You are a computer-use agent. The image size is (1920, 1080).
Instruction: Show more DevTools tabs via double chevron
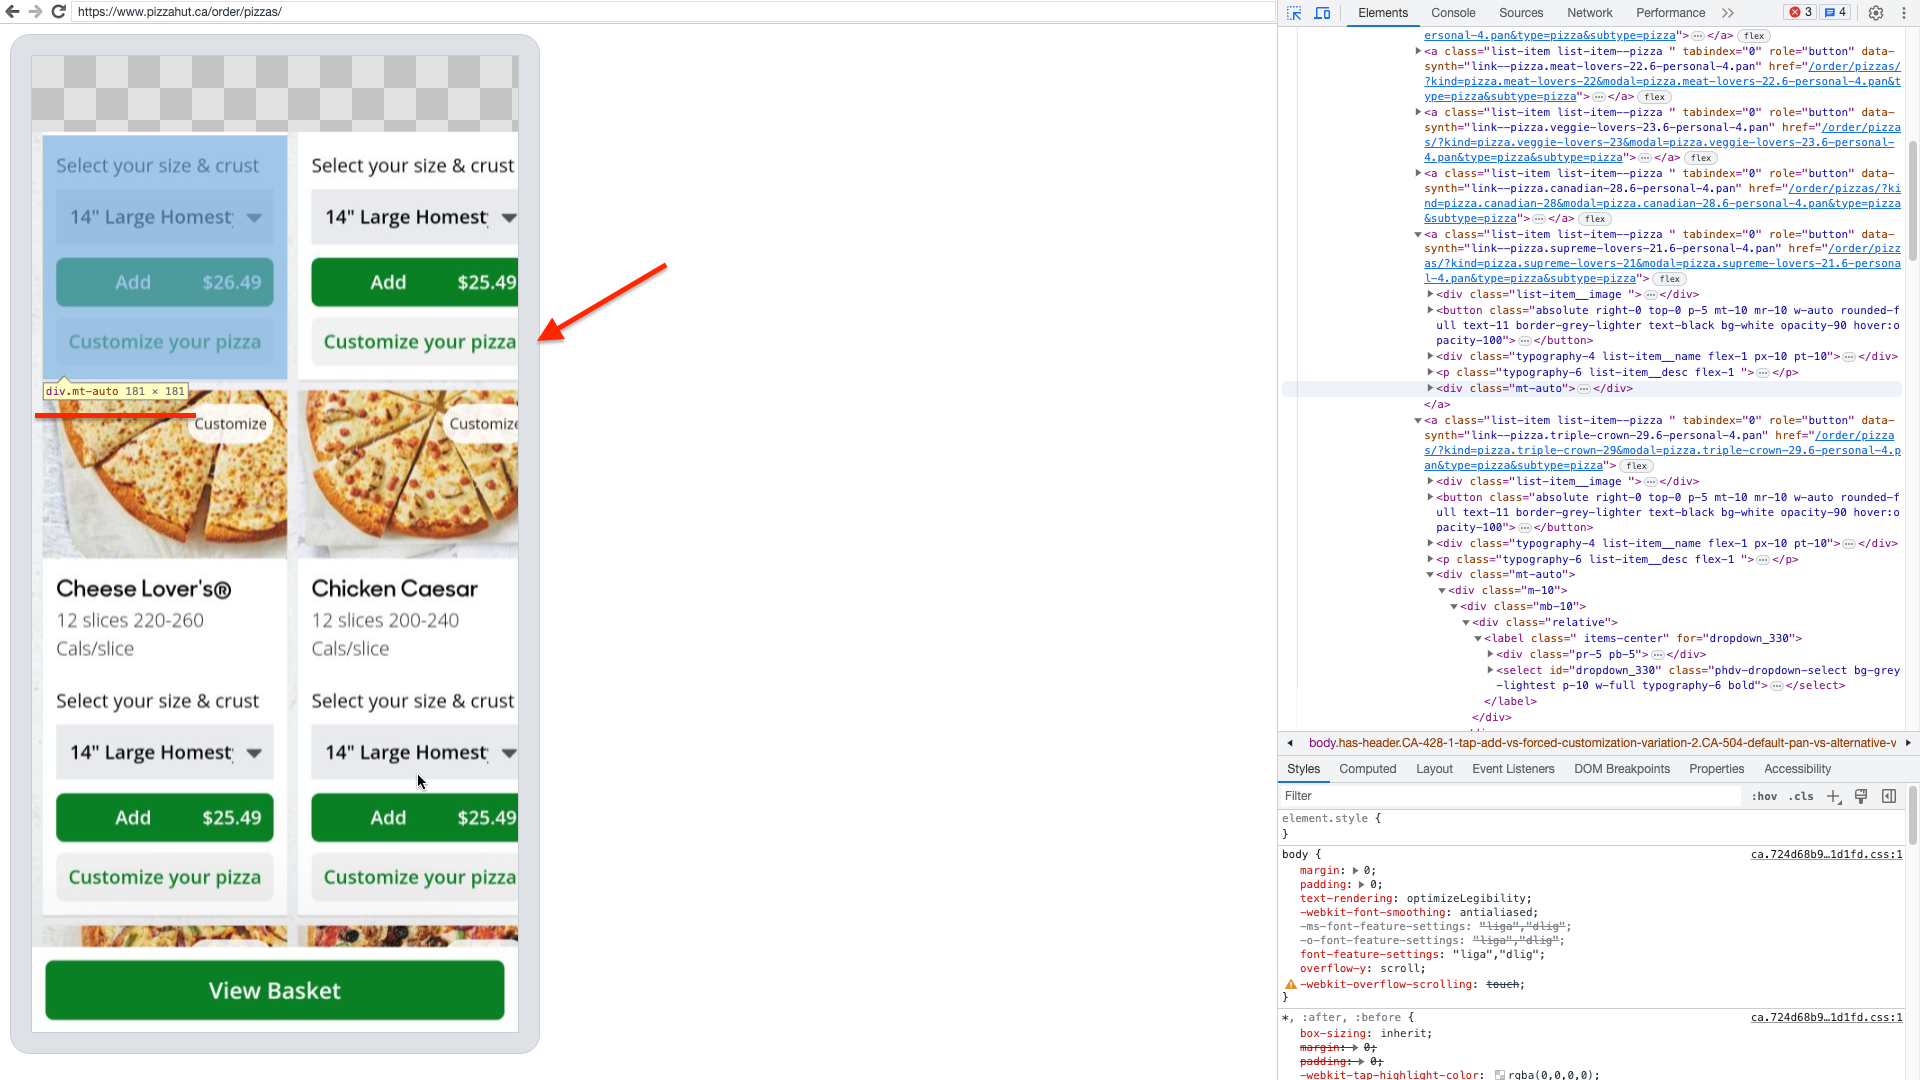[x=1728, y=13]
